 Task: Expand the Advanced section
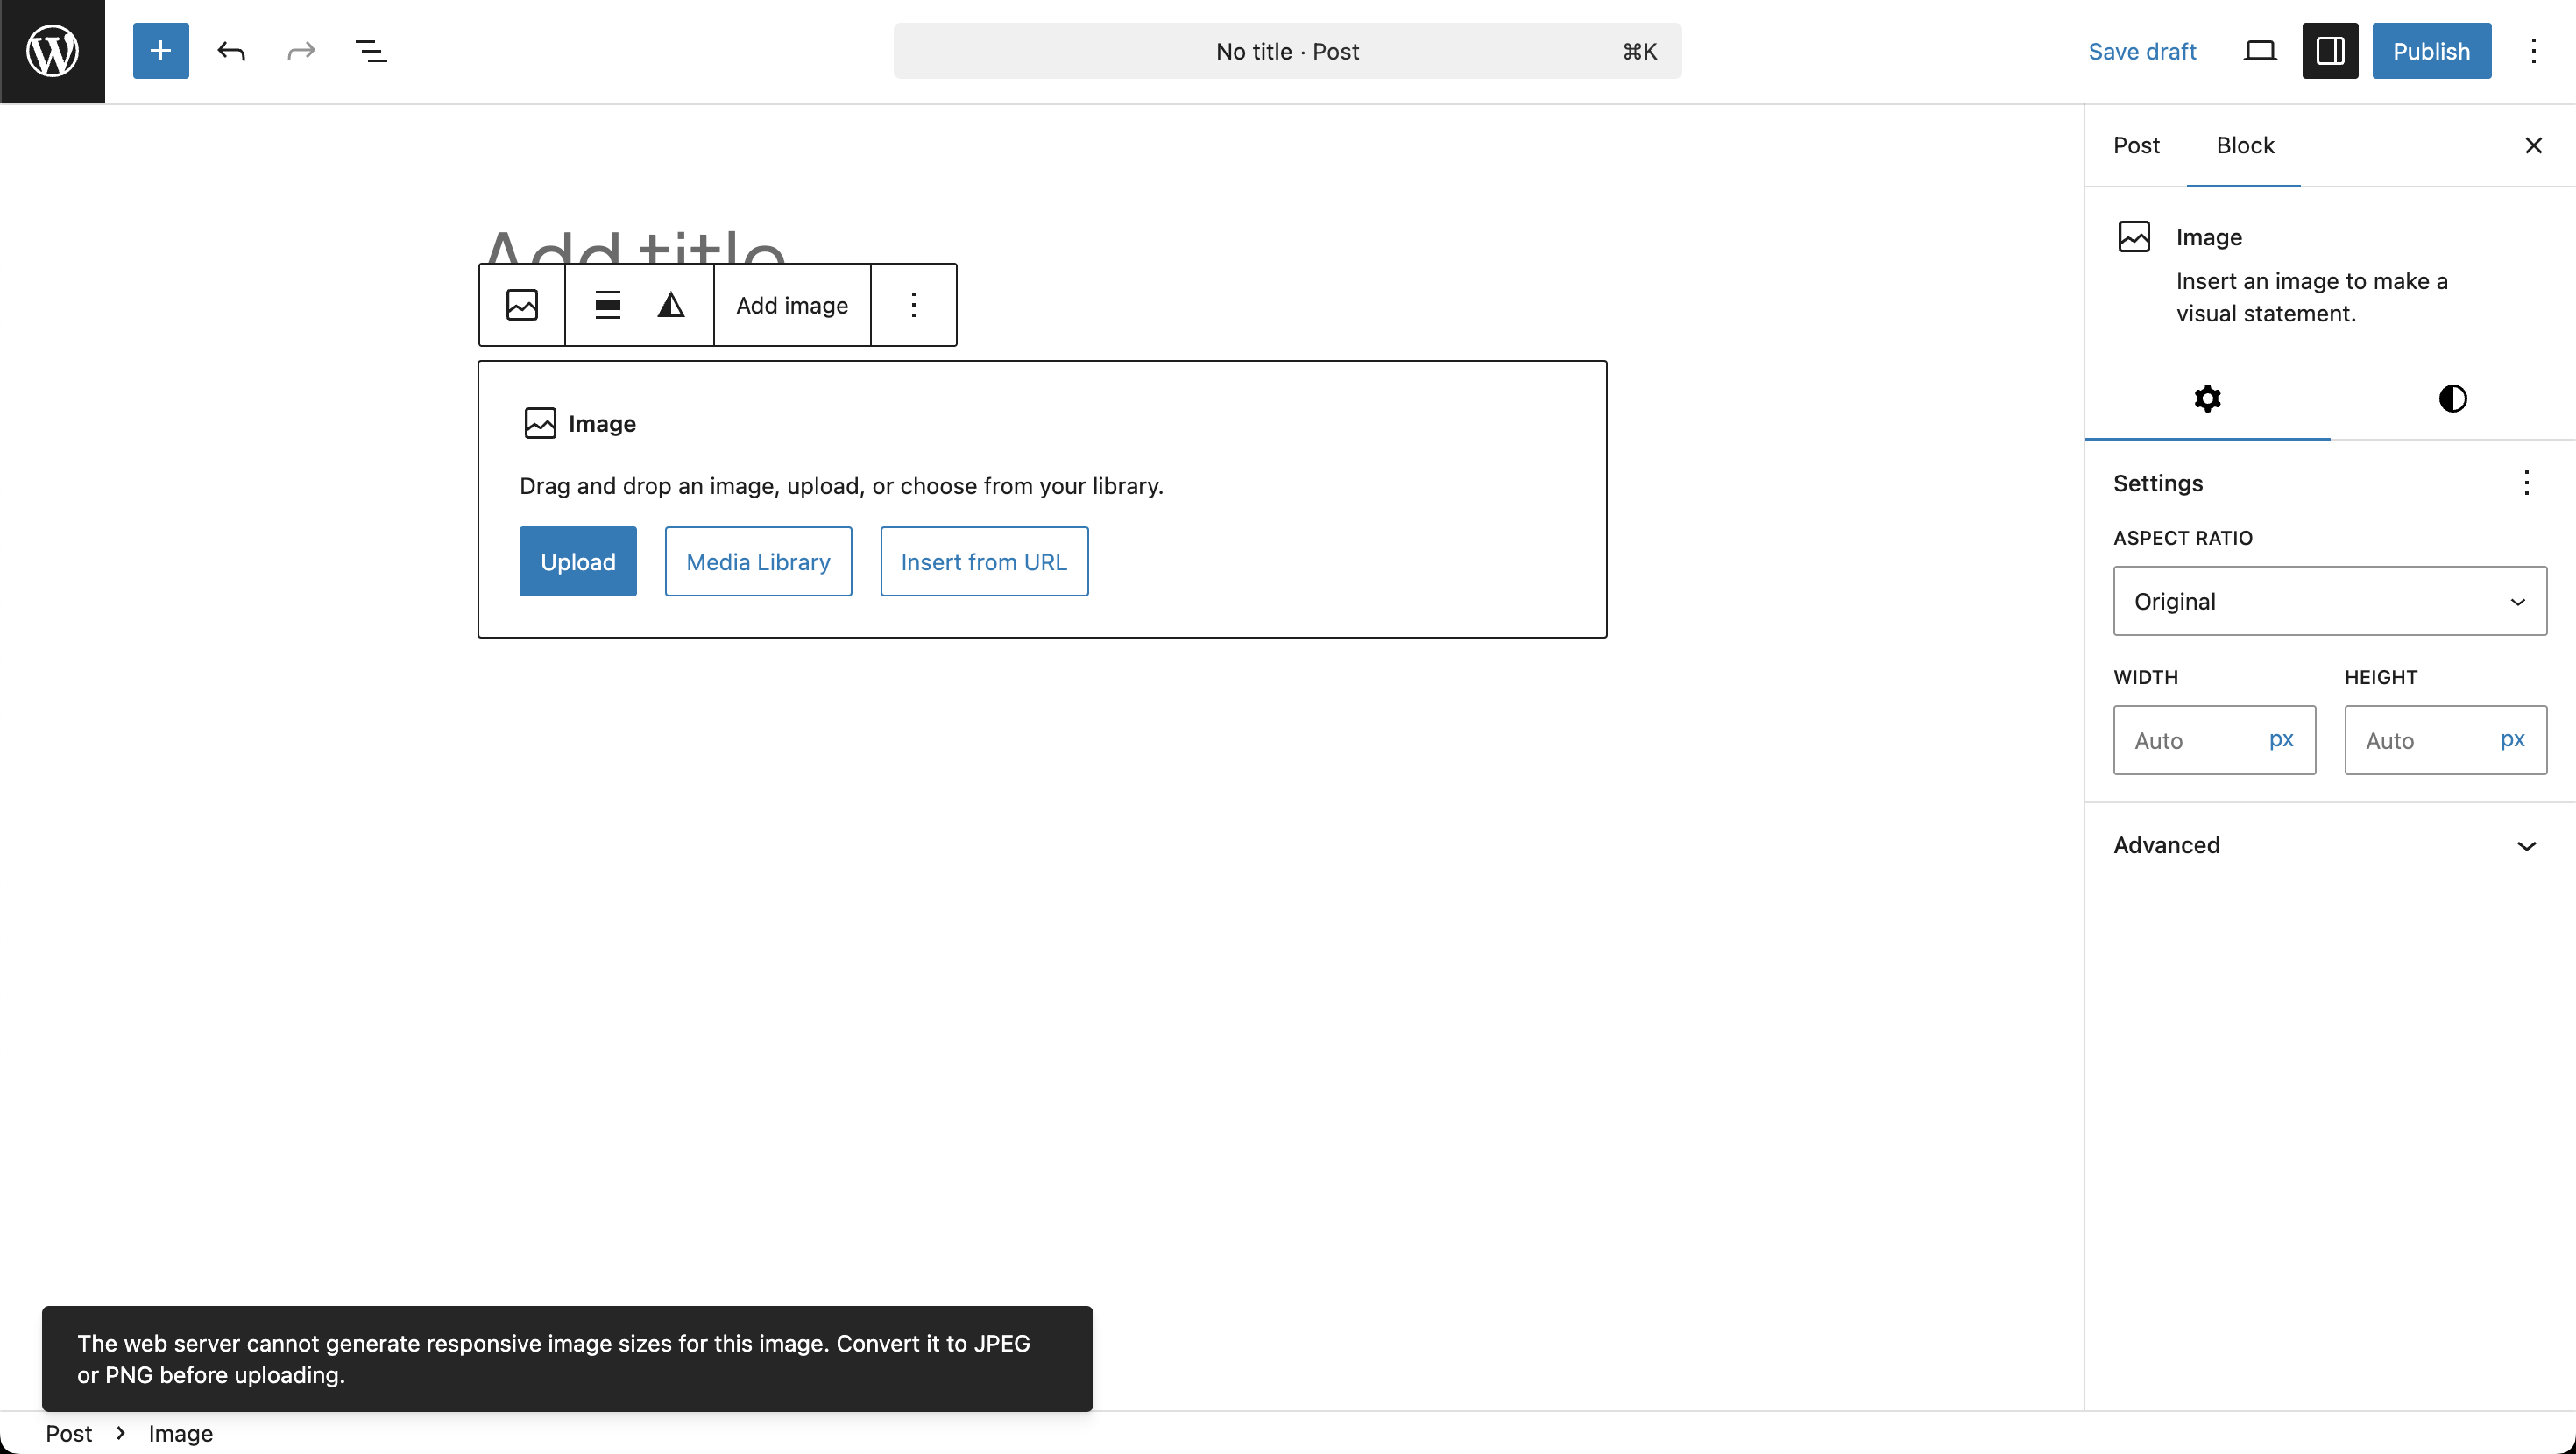2329,845
